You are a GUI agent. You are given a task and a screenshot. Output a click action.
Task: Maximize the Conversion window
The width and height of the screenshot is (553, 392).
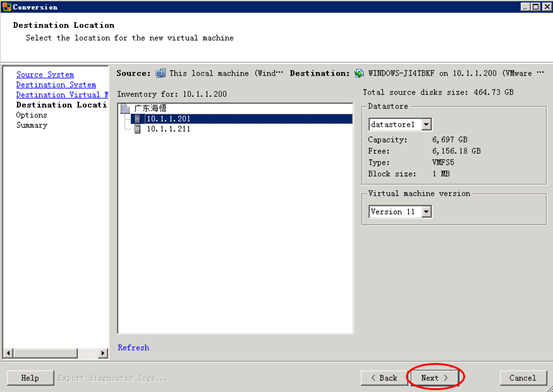pos(535,7)
